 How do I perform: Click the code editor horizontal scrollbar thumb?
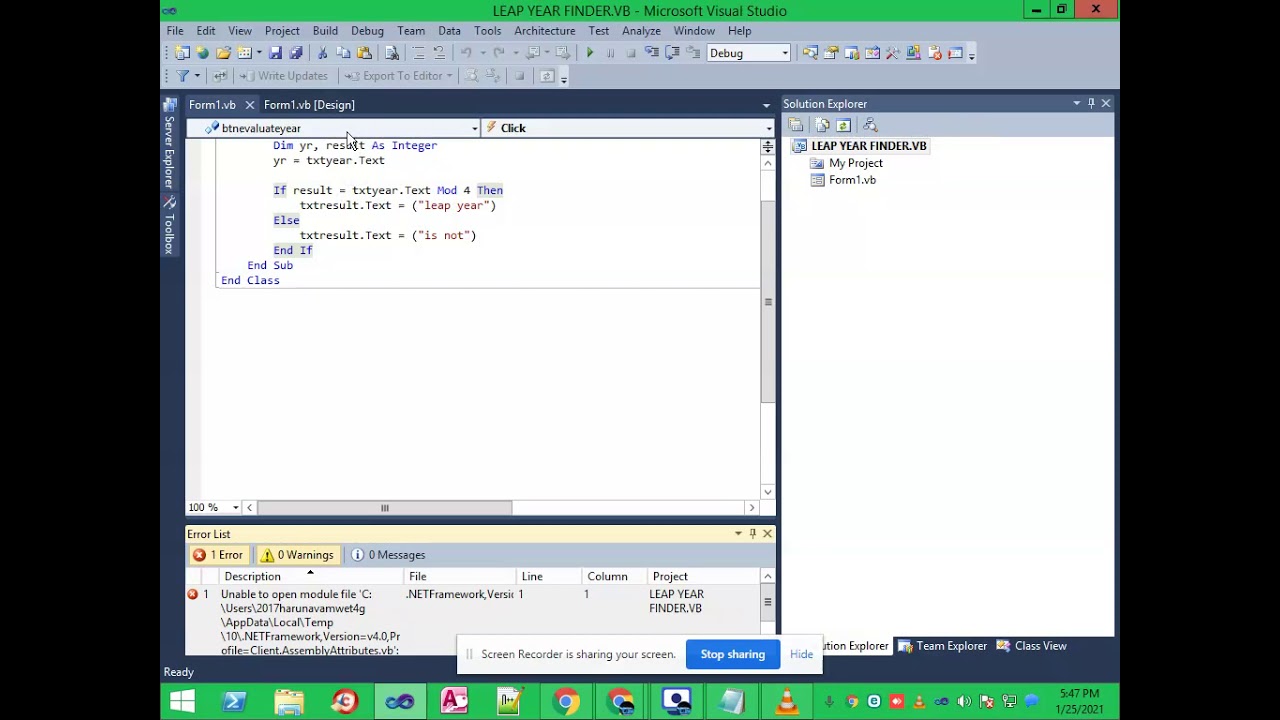pyautogui.click(x=385, y=508)
